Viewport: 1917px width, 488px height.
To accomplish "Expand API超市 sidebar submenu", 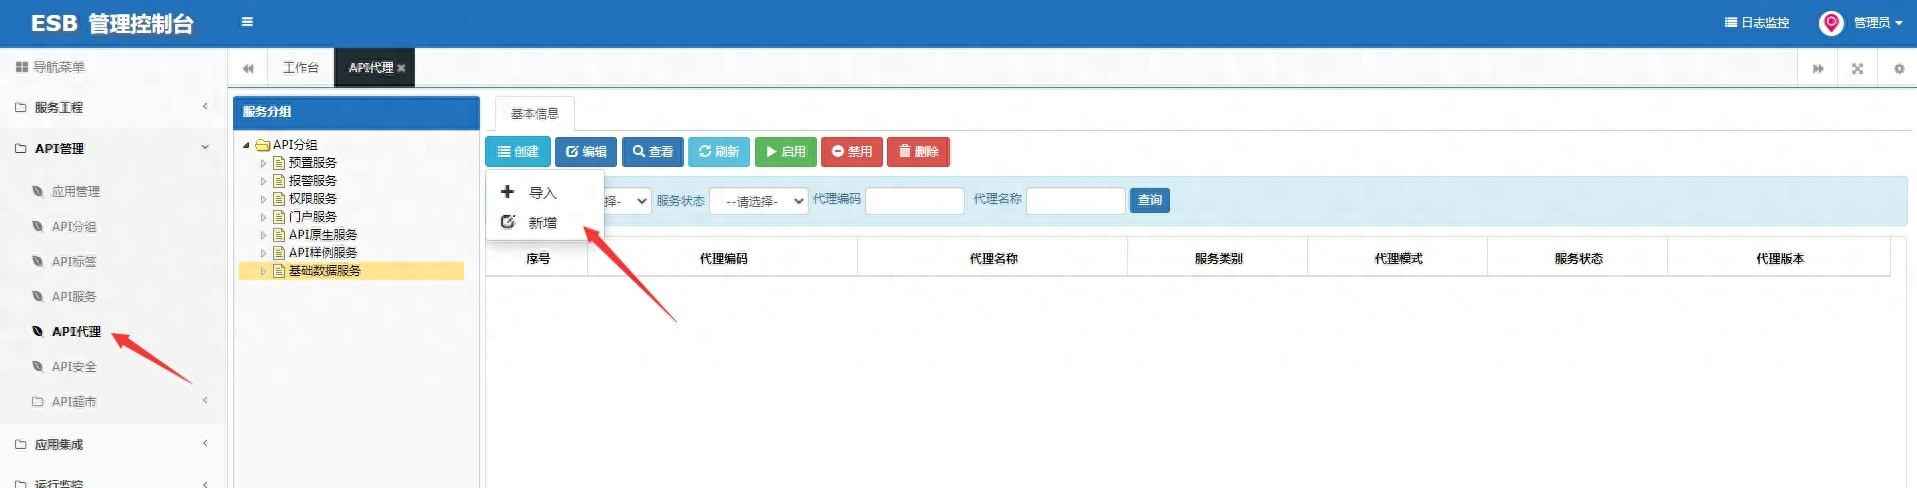I will pos(113,401).
